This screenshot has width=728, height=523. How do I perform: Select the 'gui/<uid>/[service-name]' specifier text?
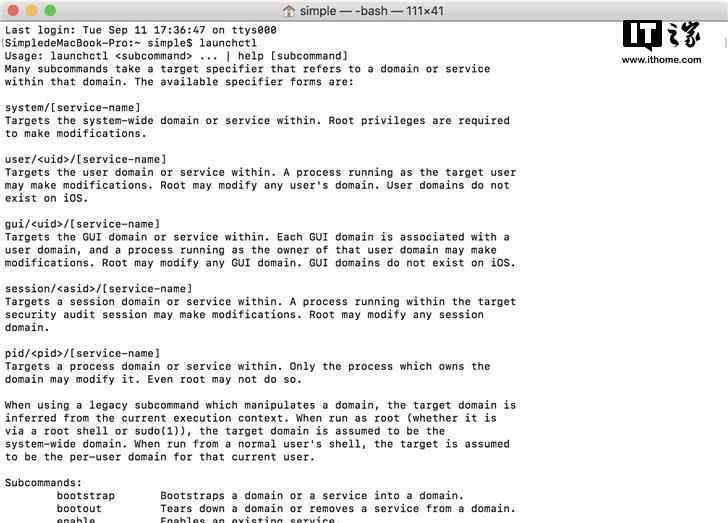coord(82,224)
